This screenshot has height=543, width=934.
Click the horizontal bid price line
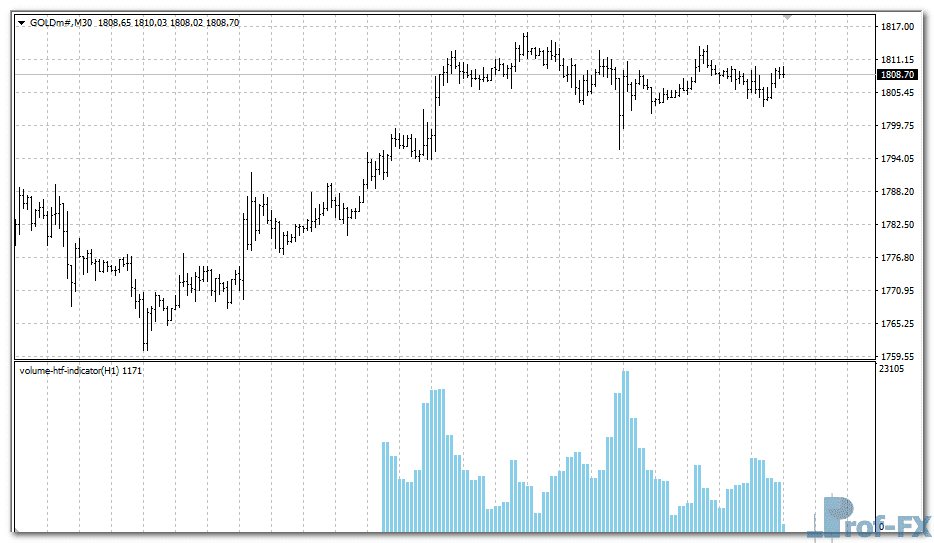pyautogui.click(x=300, y=75)
